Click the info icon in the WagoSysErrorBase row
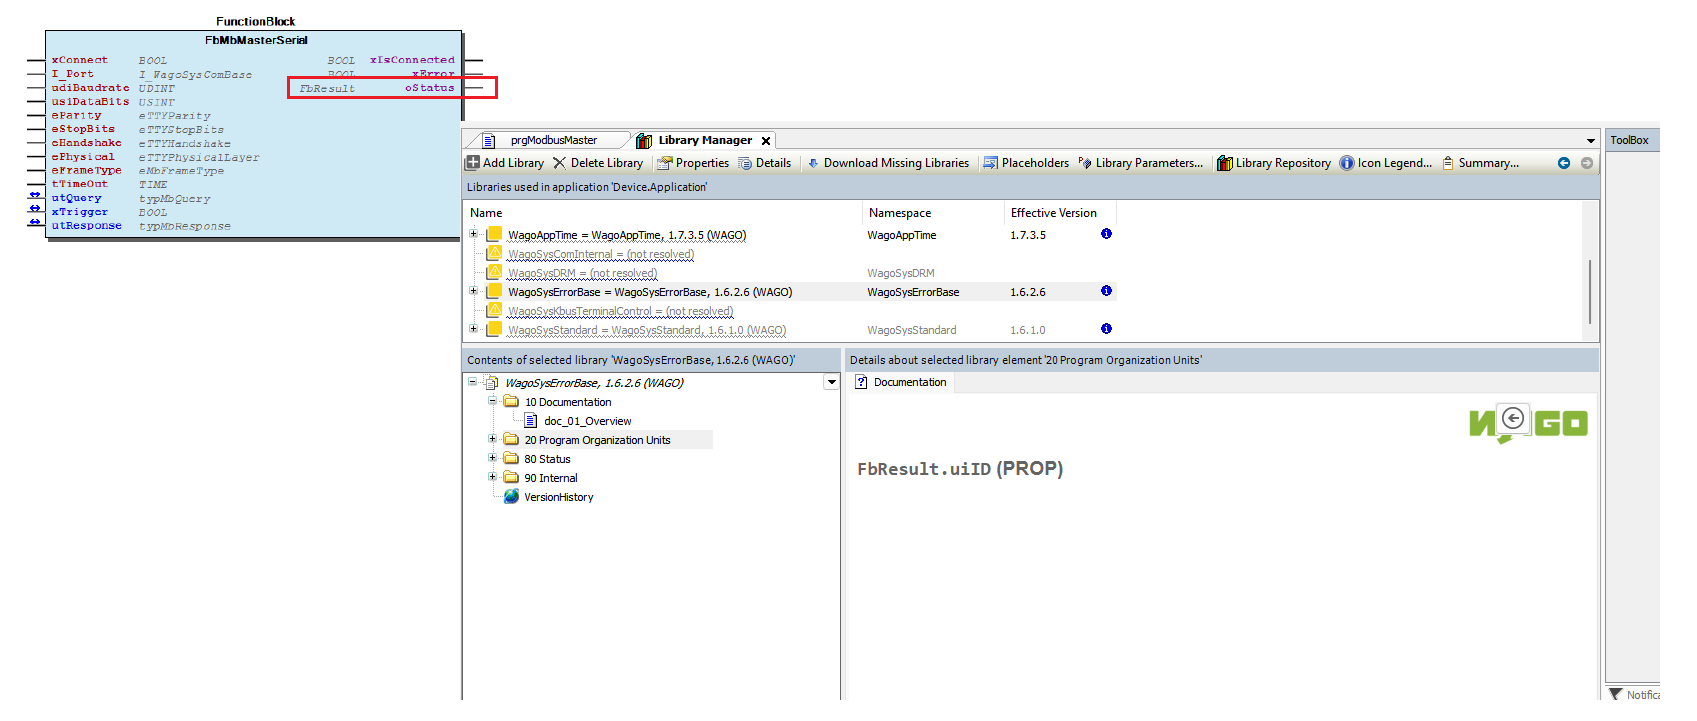The height and width of the screenshot is (721, 1697). click(1106, 291)
